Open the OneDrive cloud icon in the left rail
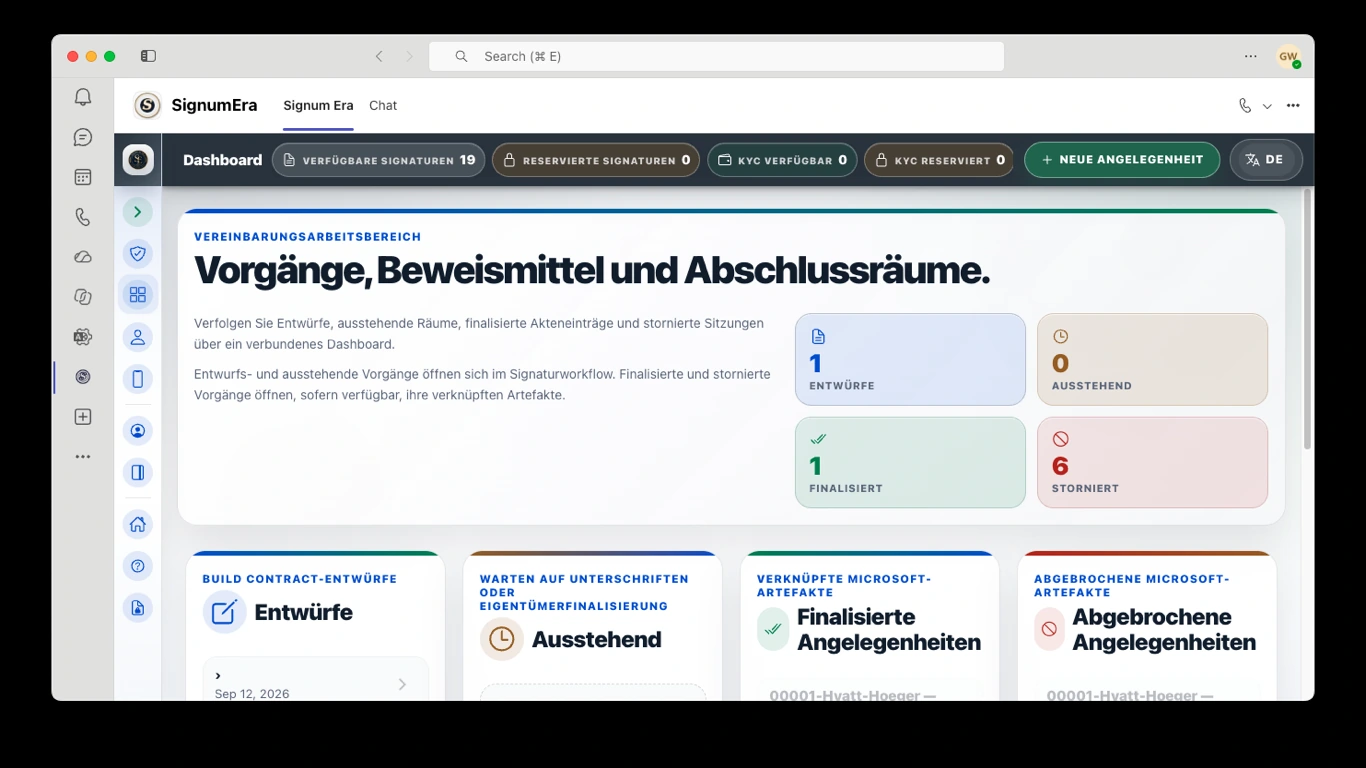Viewport: 1366px width, 768px height. click(83, 257)
